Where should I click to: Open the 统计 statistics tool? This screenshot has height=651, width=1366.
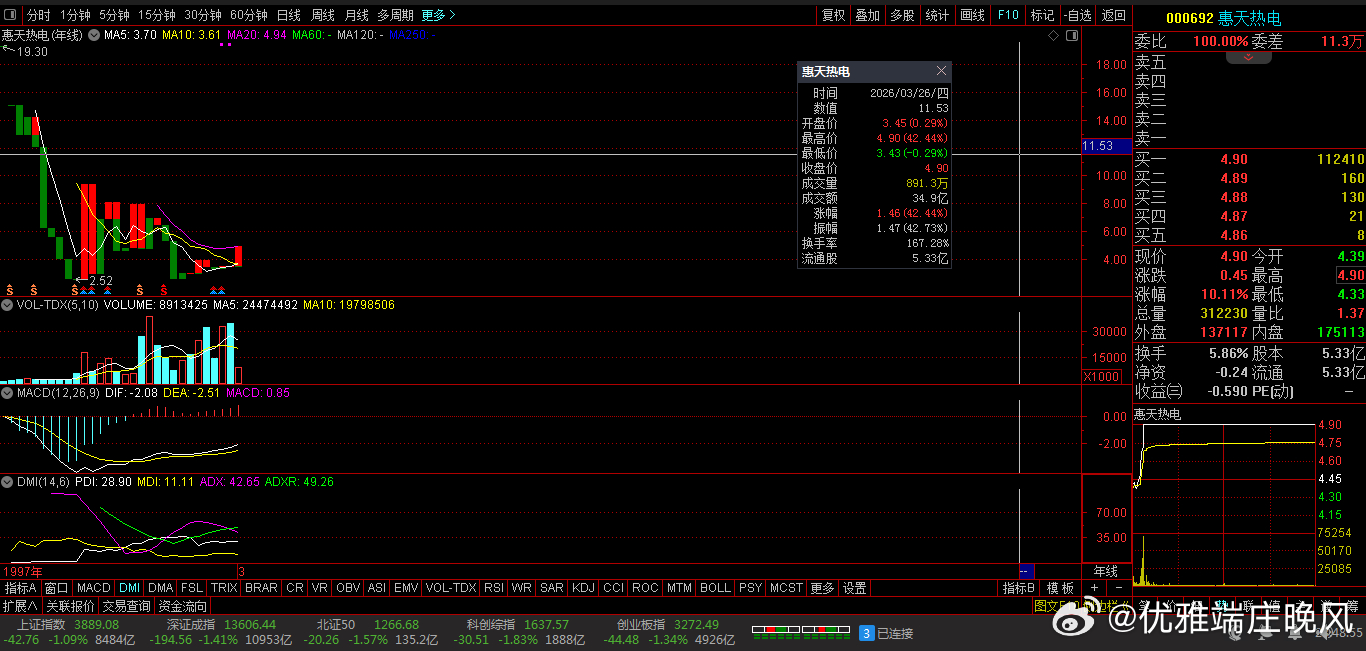937,15
